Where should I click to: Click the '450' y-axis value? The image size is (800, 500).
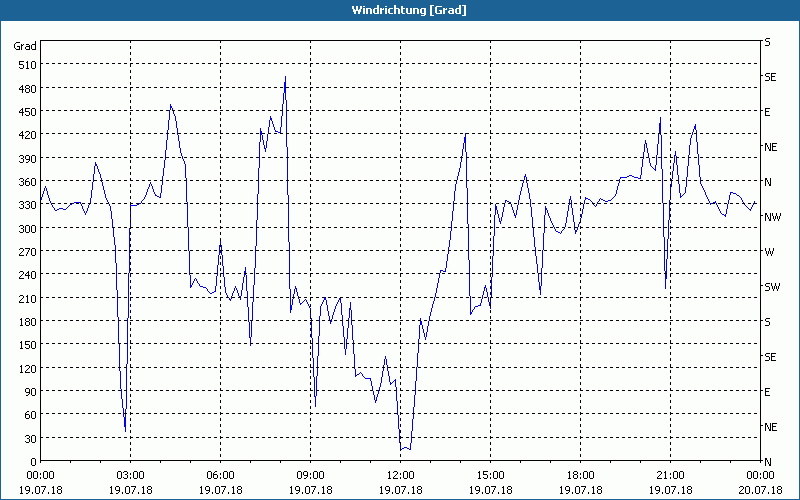pyautogui.click(x=28, y=112)
